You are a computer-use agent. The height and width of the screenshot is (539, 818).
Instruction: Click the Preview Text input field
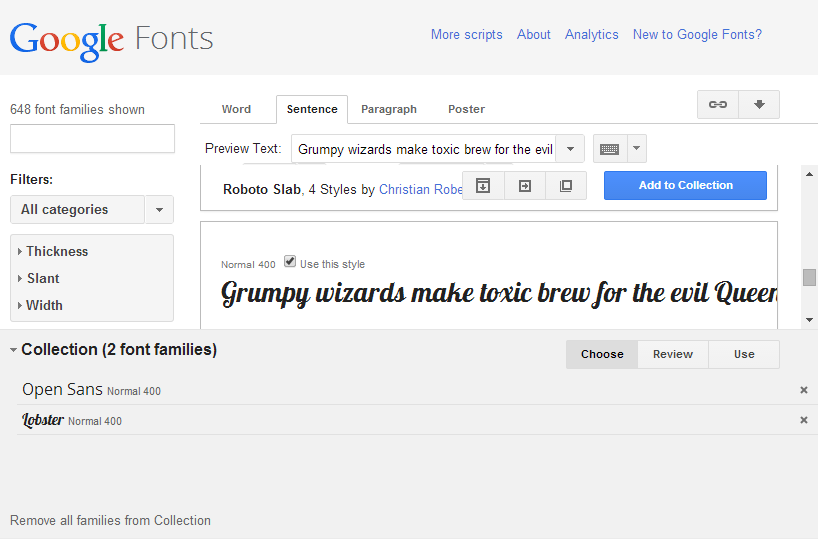pos(424,149)
